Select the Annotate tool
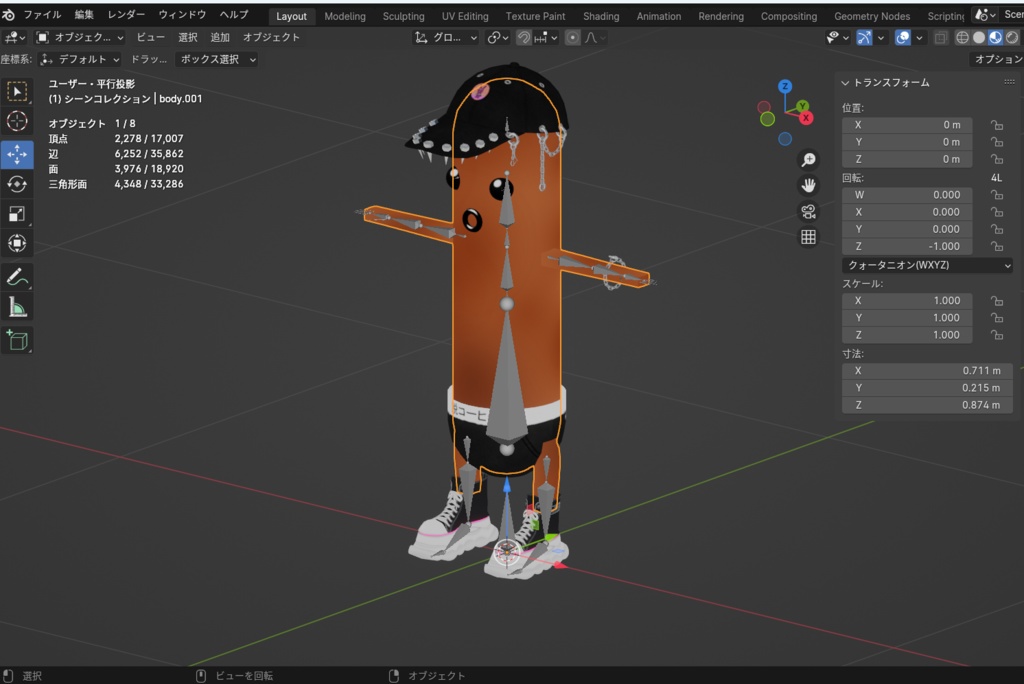The height and width of the screenshot is (684, 1024). point(17,277)
